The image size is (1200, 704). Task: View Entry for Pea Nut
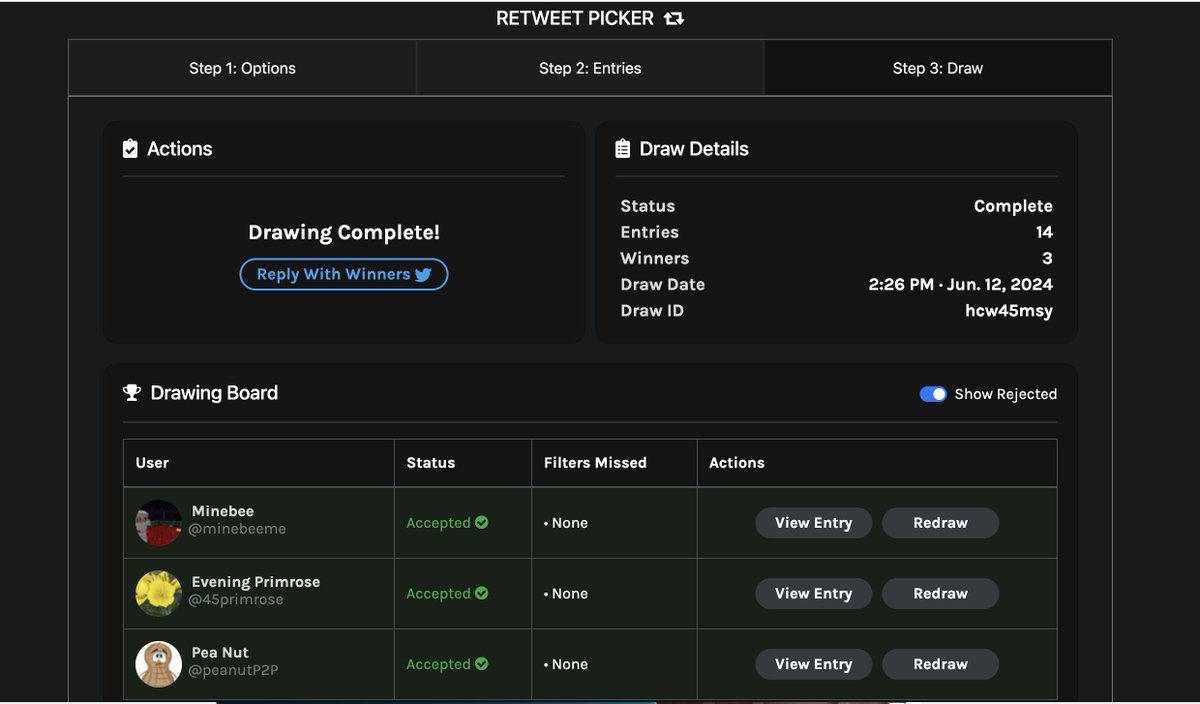[813, 664]
